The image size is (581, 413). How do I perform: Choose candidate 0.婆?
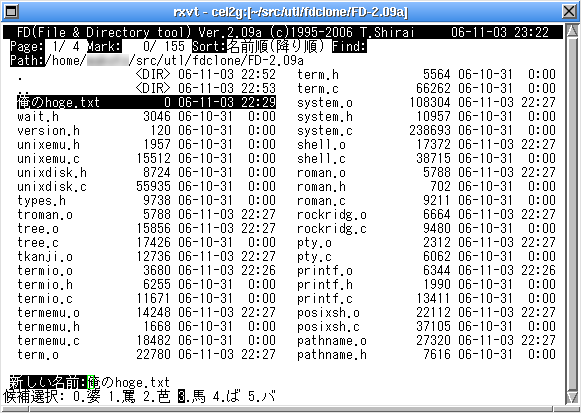86,396
